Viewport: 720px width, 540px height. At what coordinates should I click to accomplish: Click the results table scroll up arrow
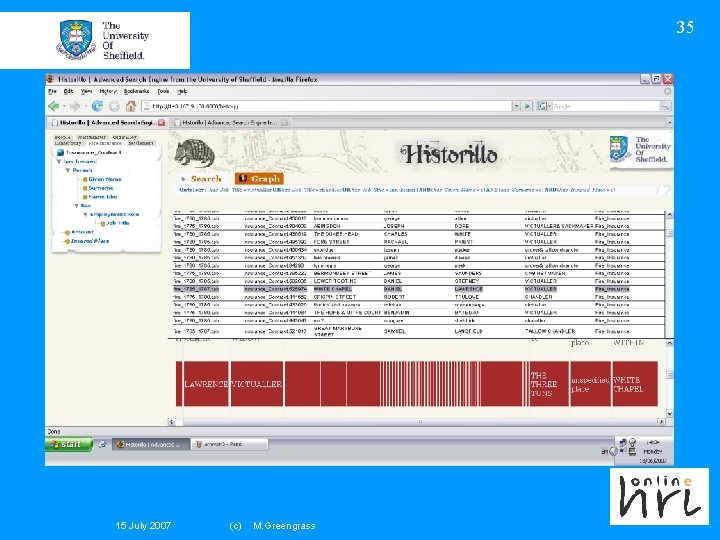pos(669,214)
